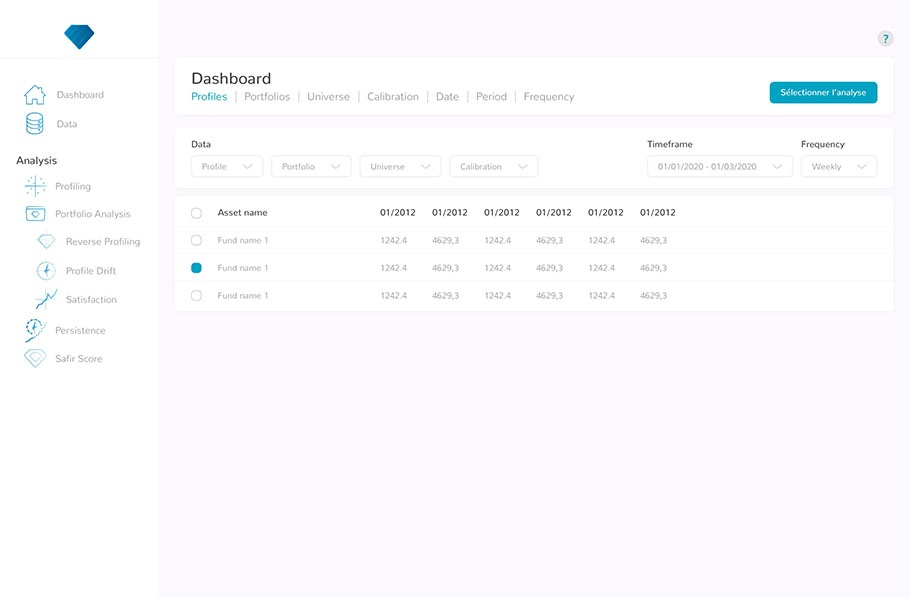Open the Weekly frequency dropdown
The height and width of the screenshot is (597, 910).
839,167
